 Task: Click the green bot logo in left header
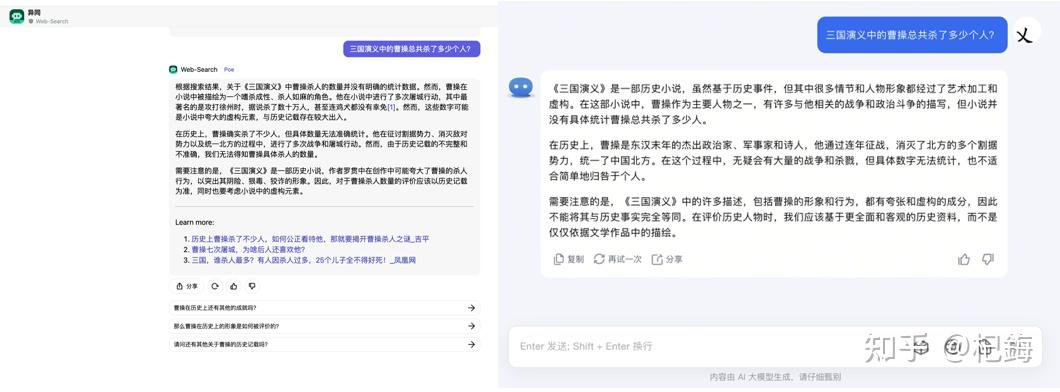coord(17,16)
